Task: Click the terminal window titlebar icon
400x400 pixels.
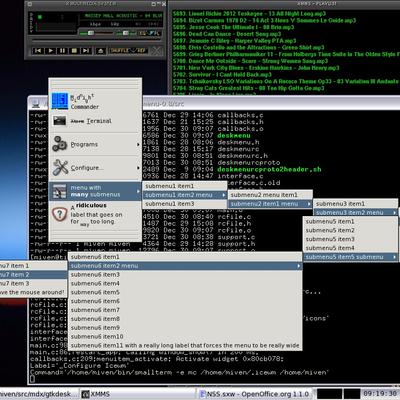Action: 35,104
